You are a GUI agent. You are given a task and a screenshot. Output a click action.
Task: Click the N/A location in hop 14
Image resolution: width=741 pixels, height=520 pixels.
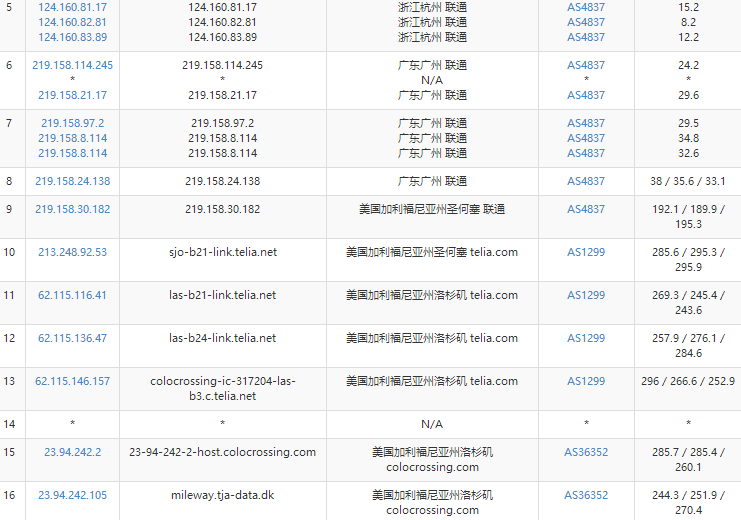point(432,425)
